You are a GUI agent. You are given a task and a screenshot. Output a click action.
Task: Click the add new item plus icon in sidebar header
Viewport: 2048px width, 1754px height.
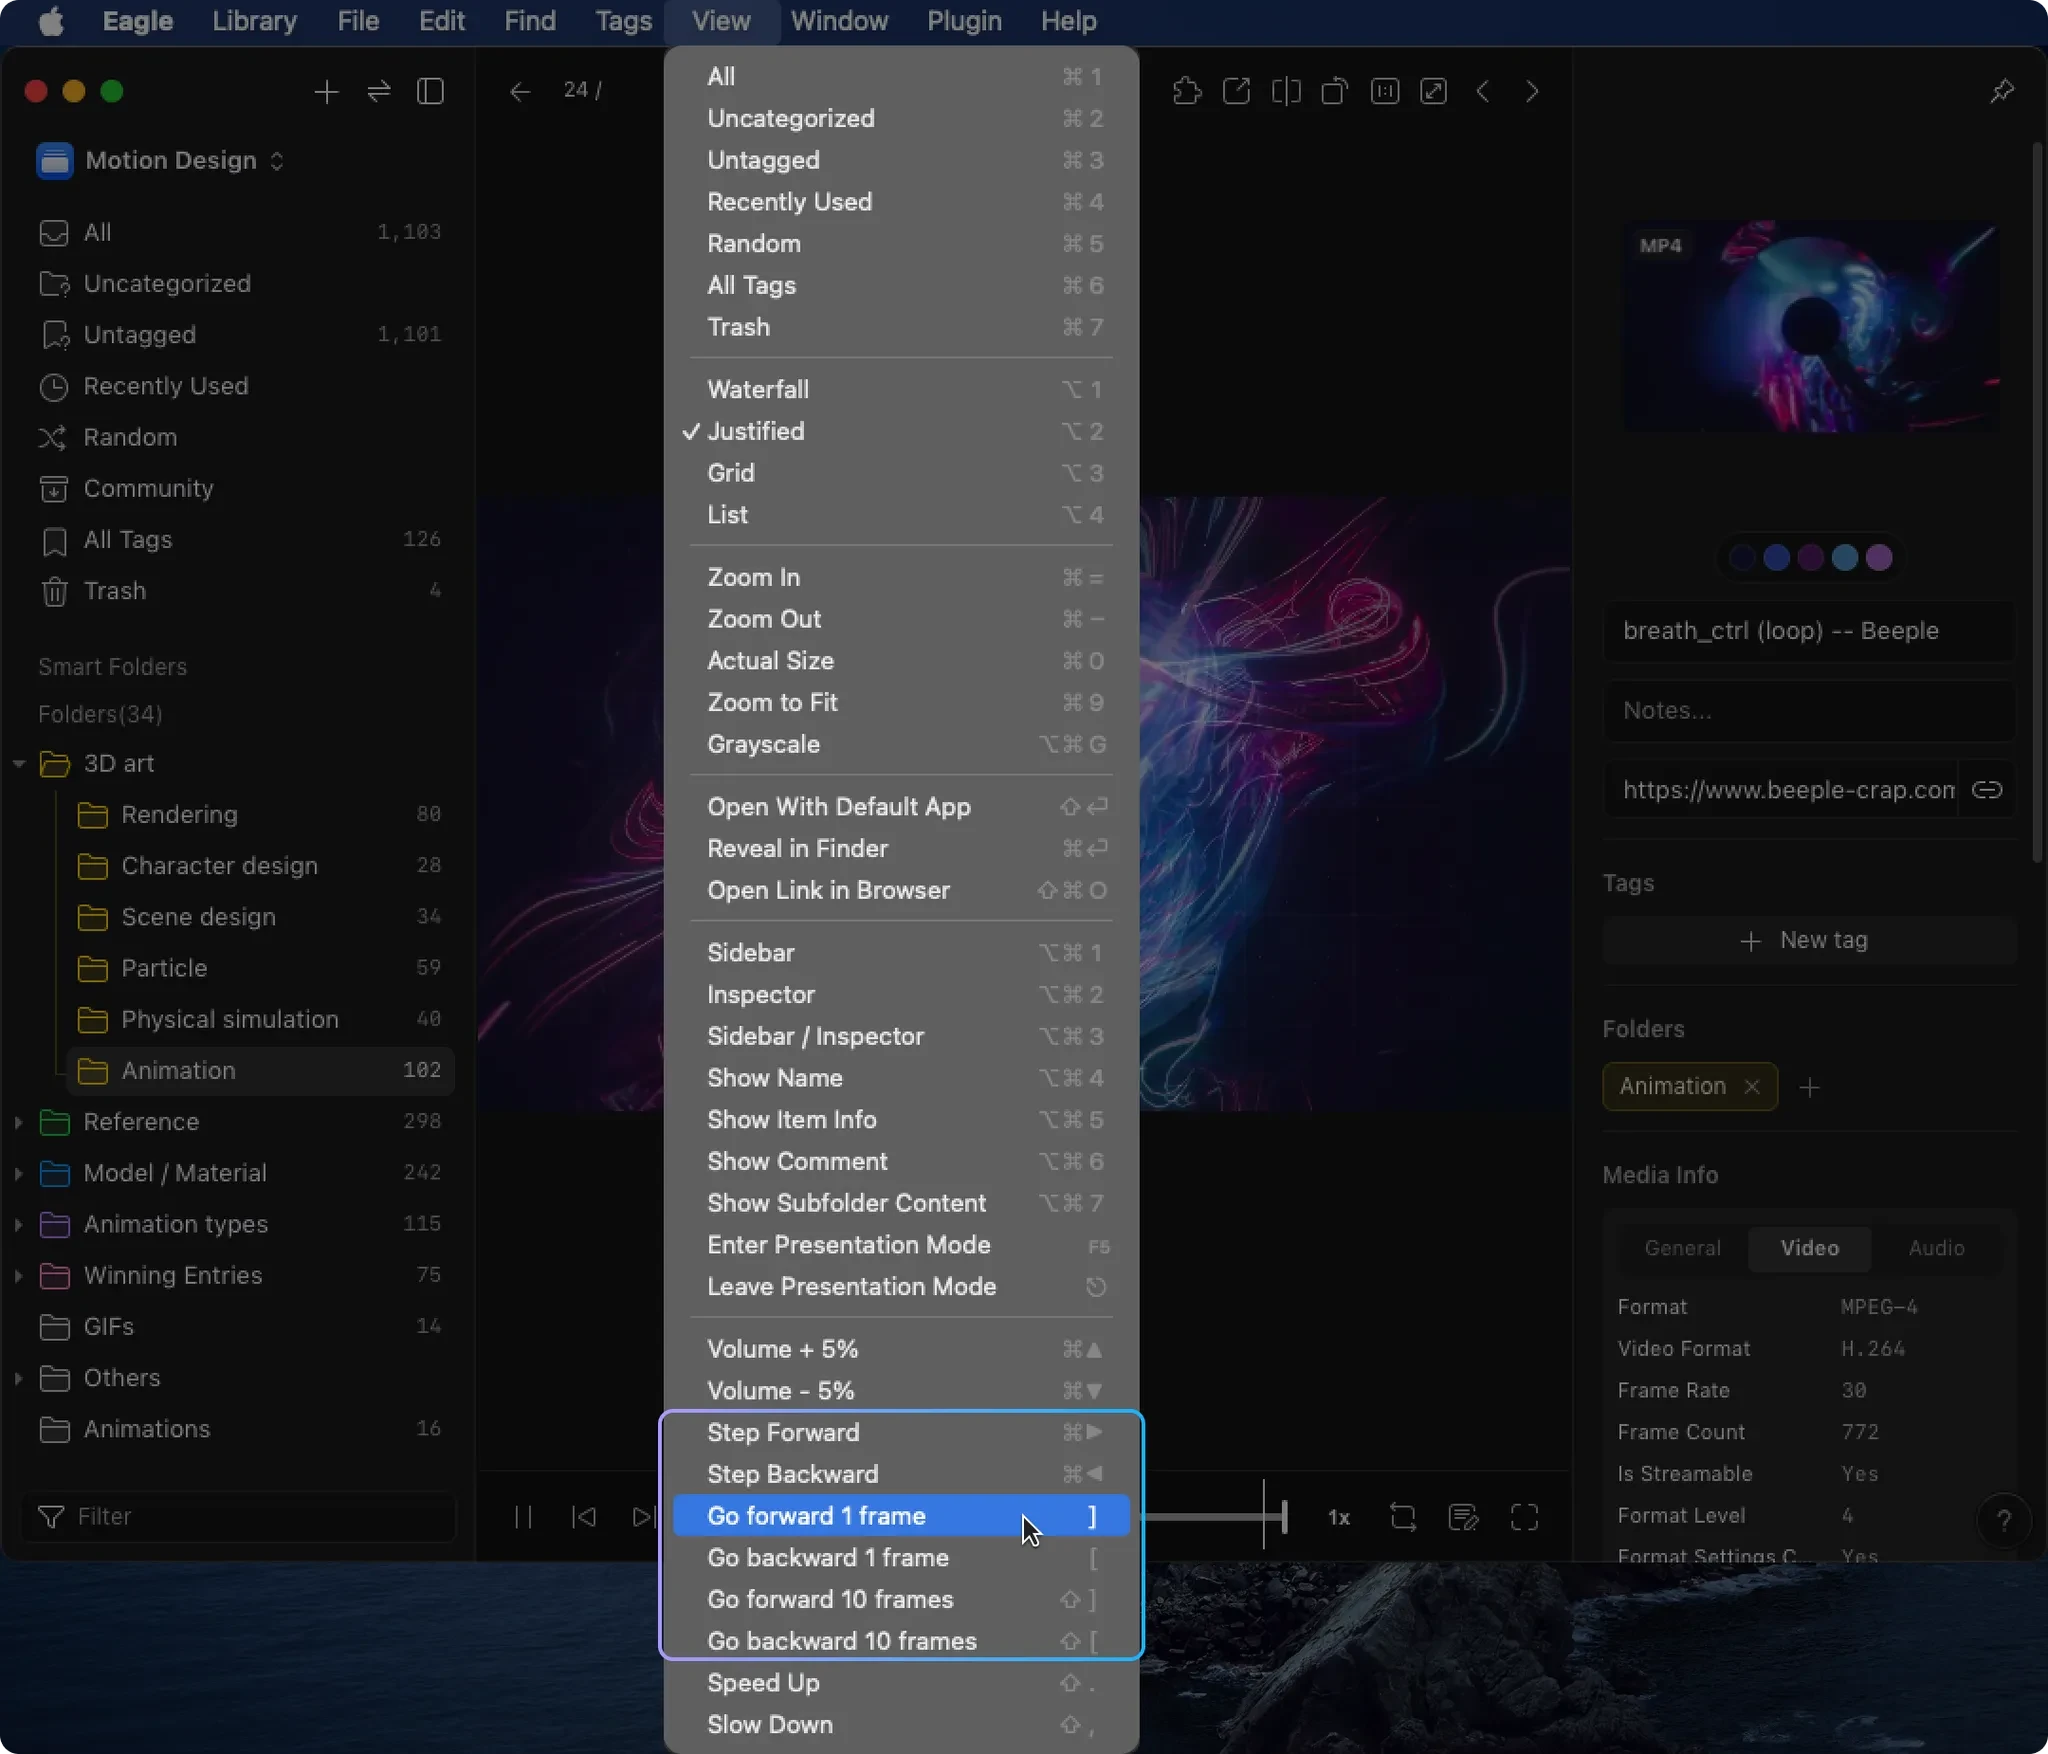(x=326, y=92)
